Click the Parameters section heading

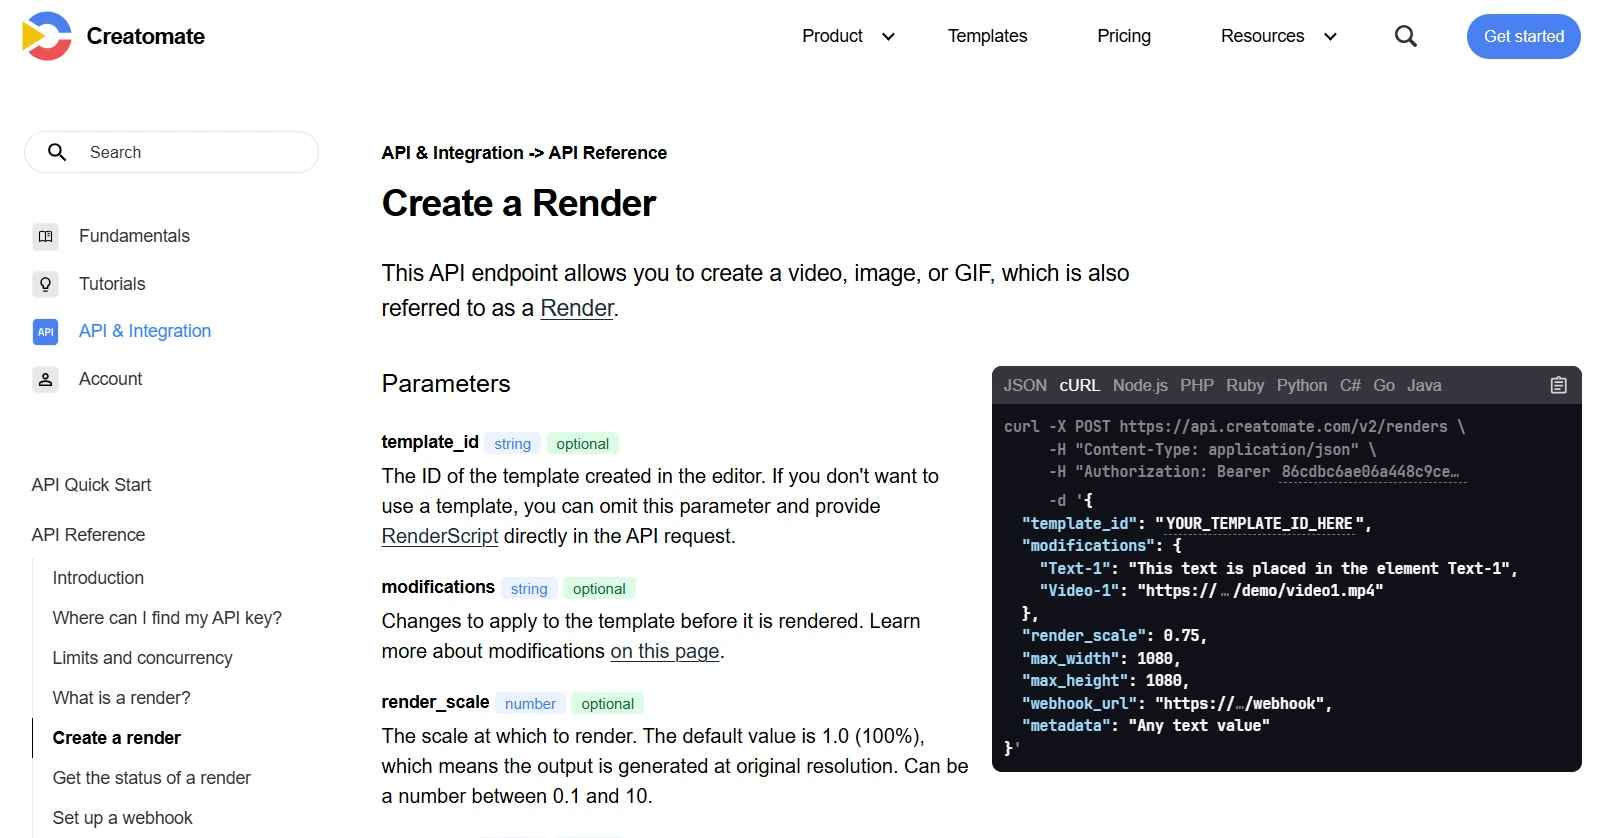446,384
